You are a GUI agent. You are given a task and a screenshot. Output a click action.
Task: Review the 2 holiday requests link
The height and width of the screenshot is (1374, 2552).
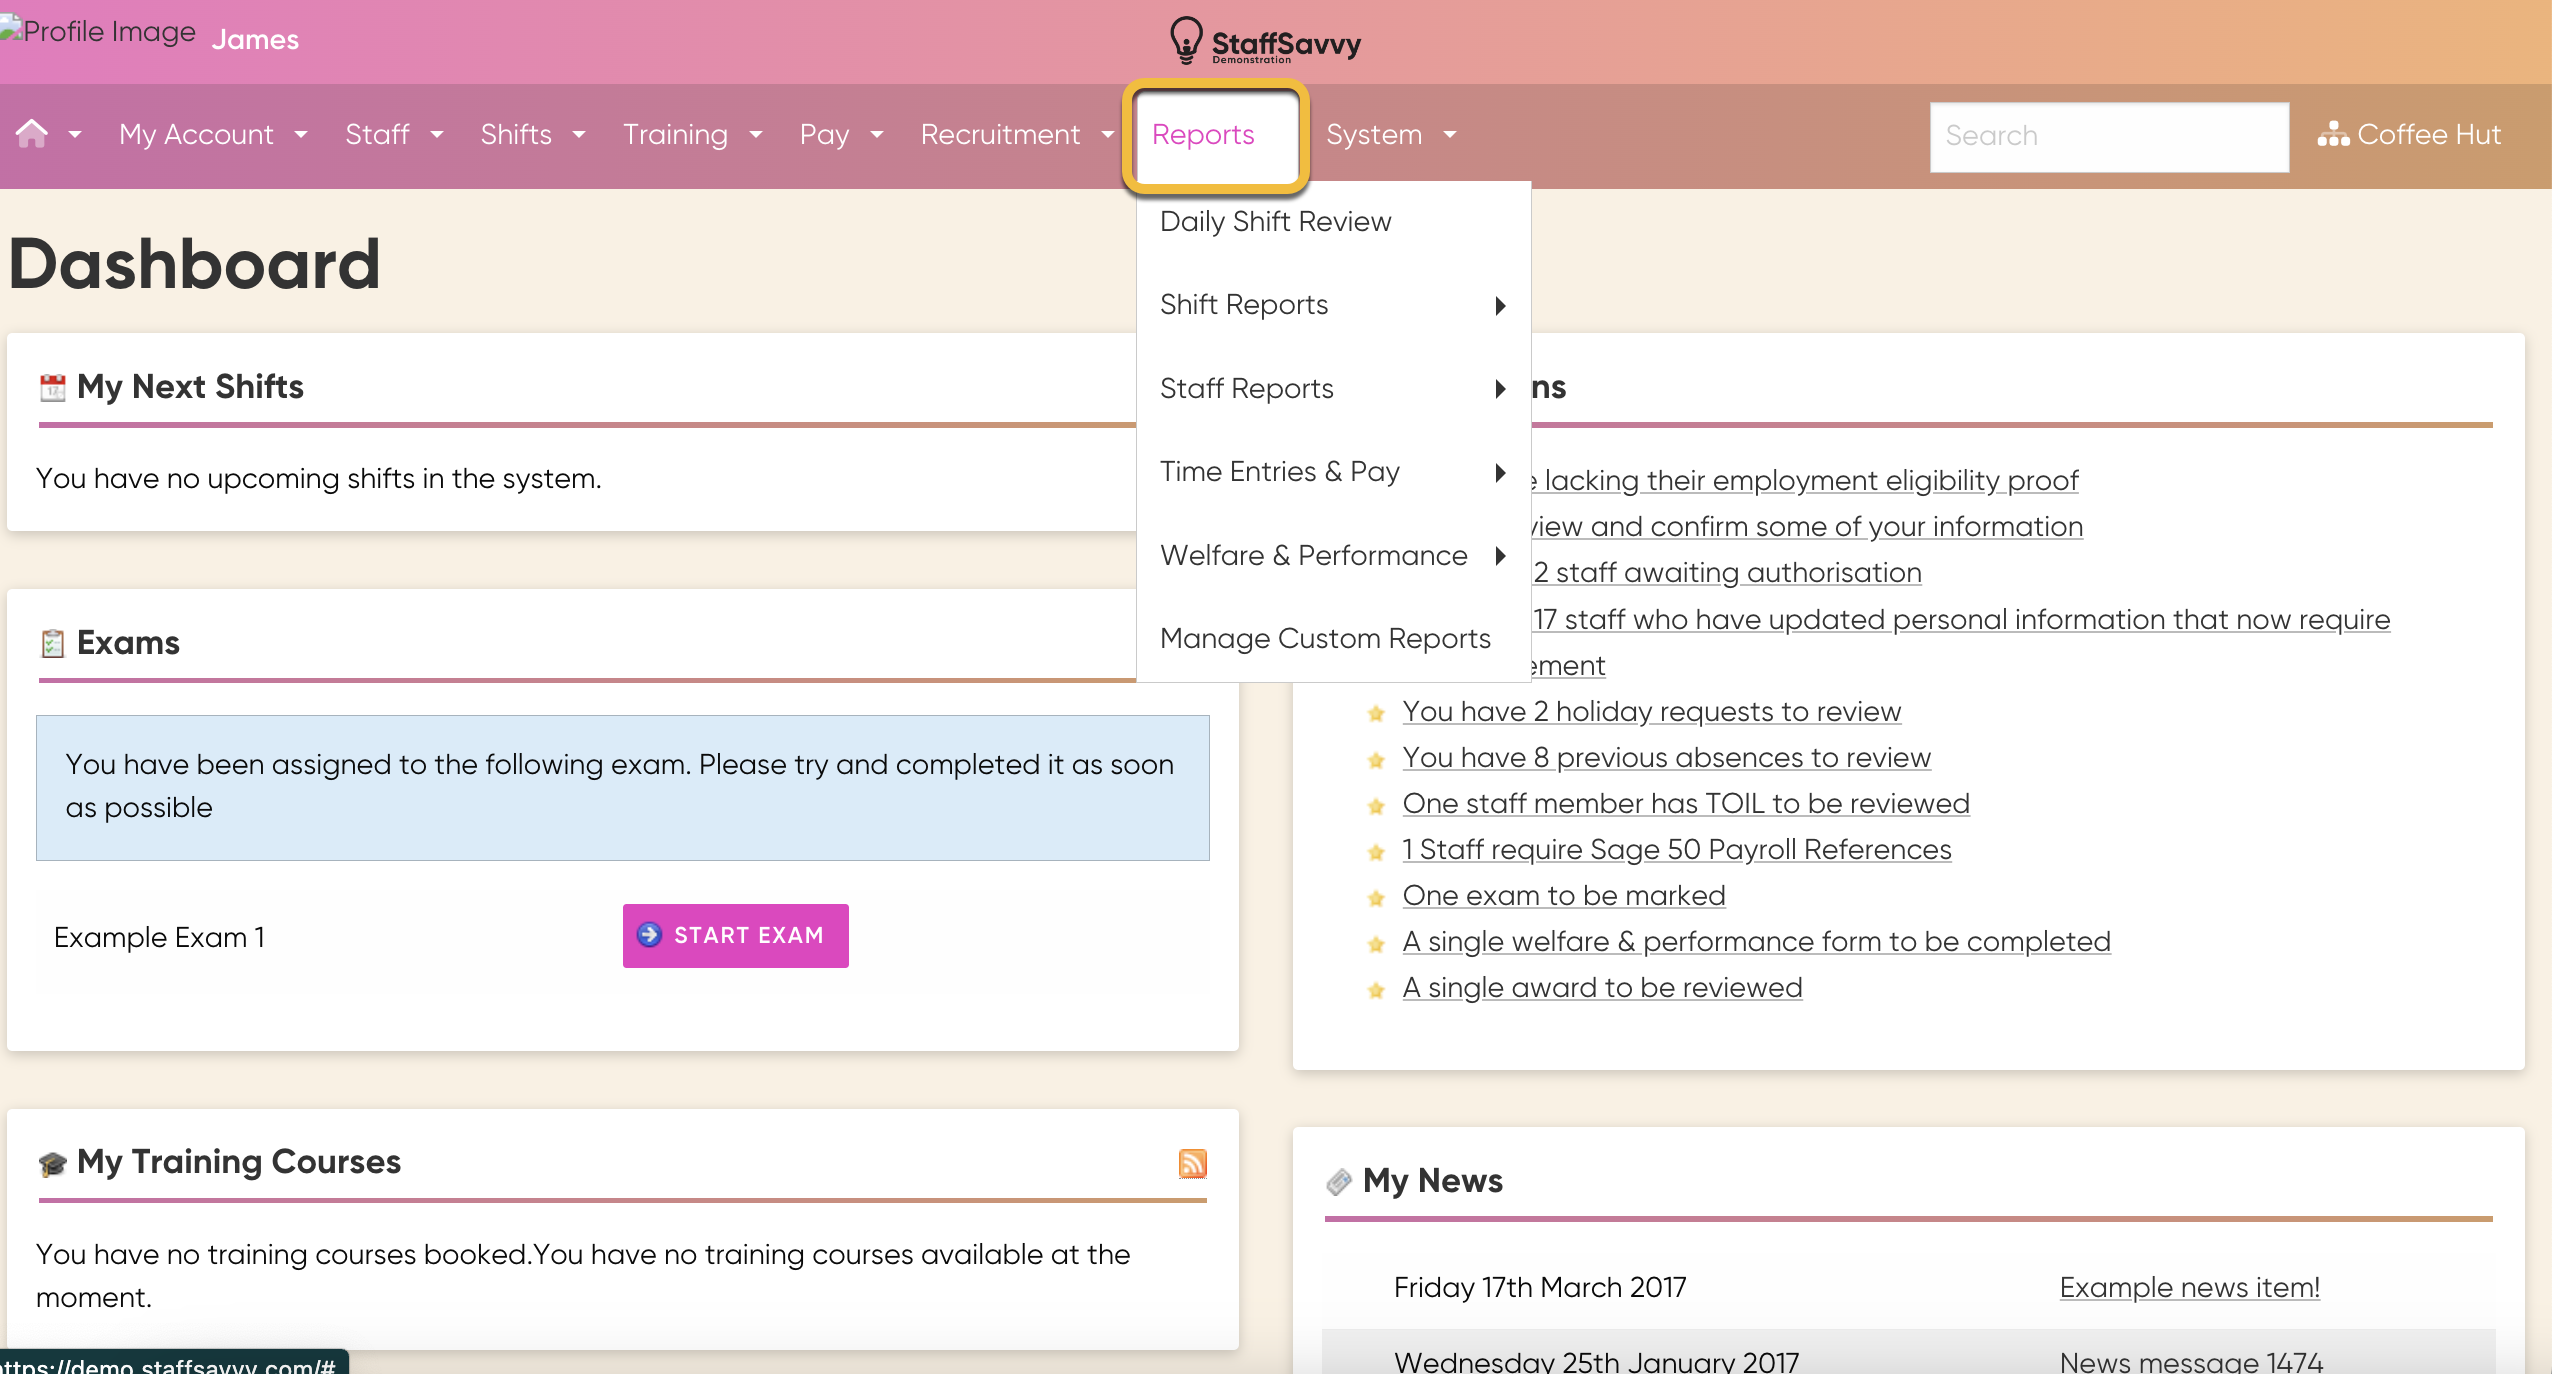[x=1651, y=712]
